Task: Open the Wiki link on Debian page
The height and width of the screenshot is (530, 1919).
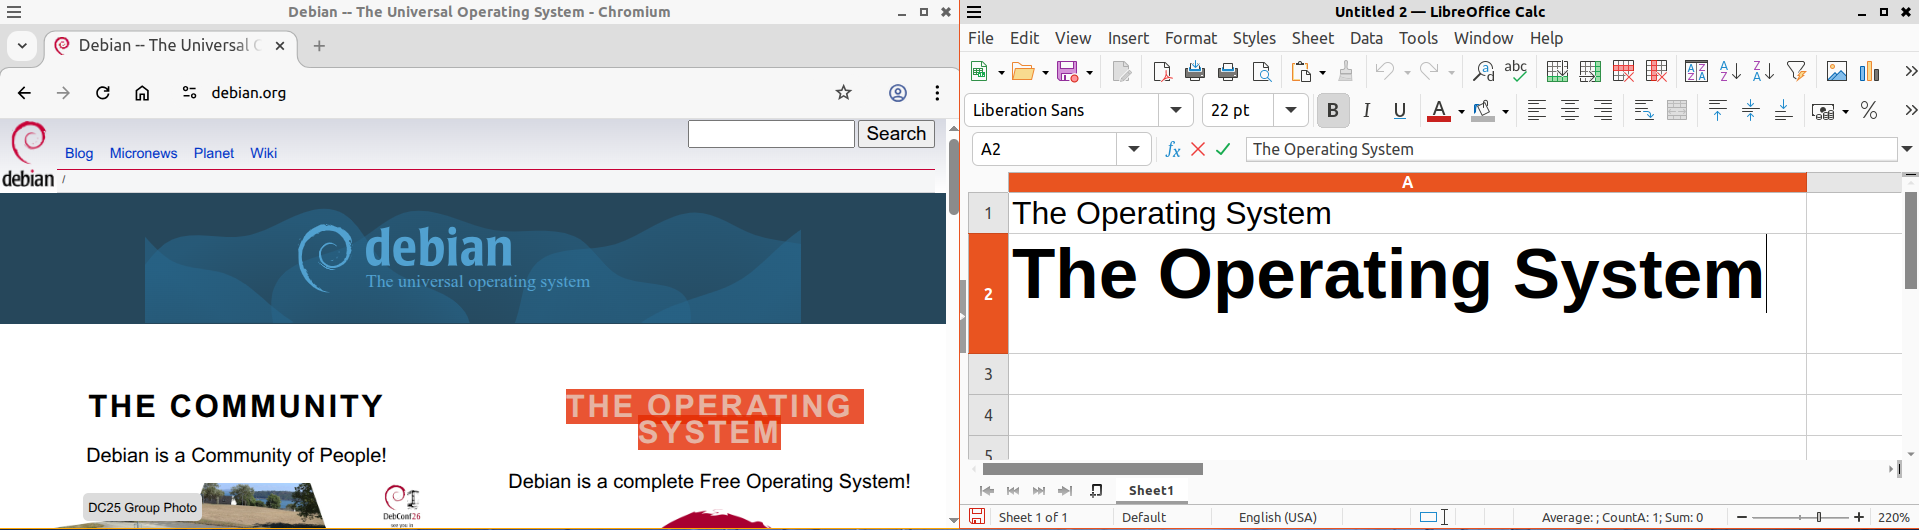Action: pyautogui.click(x=264, y=153)
